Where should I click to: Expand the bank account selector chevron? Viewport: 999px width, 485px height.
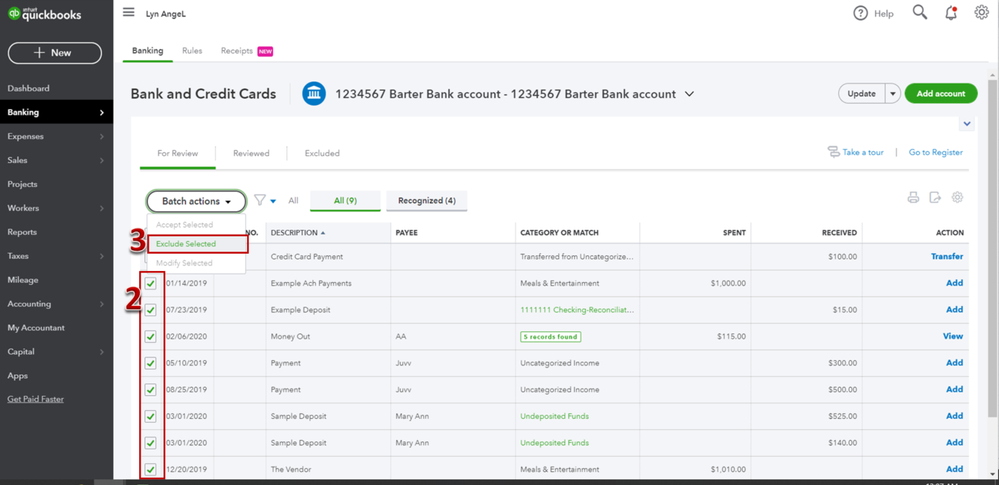689,94
